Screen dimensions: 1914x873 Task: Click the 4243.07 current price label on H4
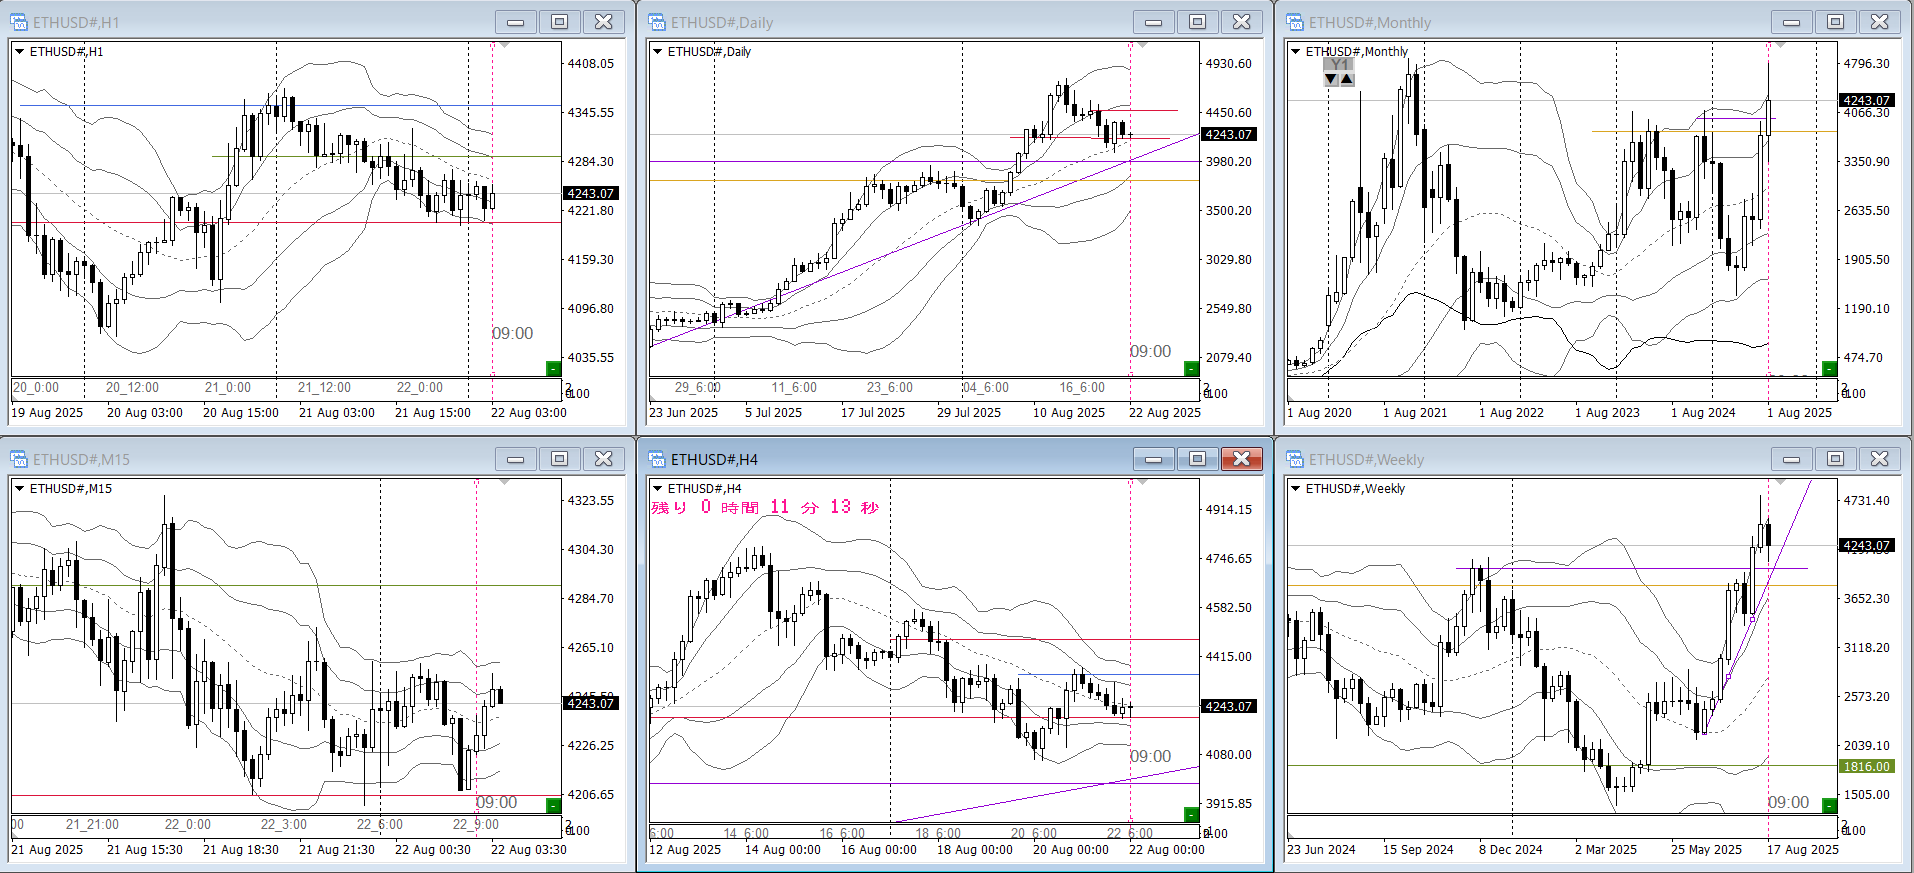coord(1228,706)
